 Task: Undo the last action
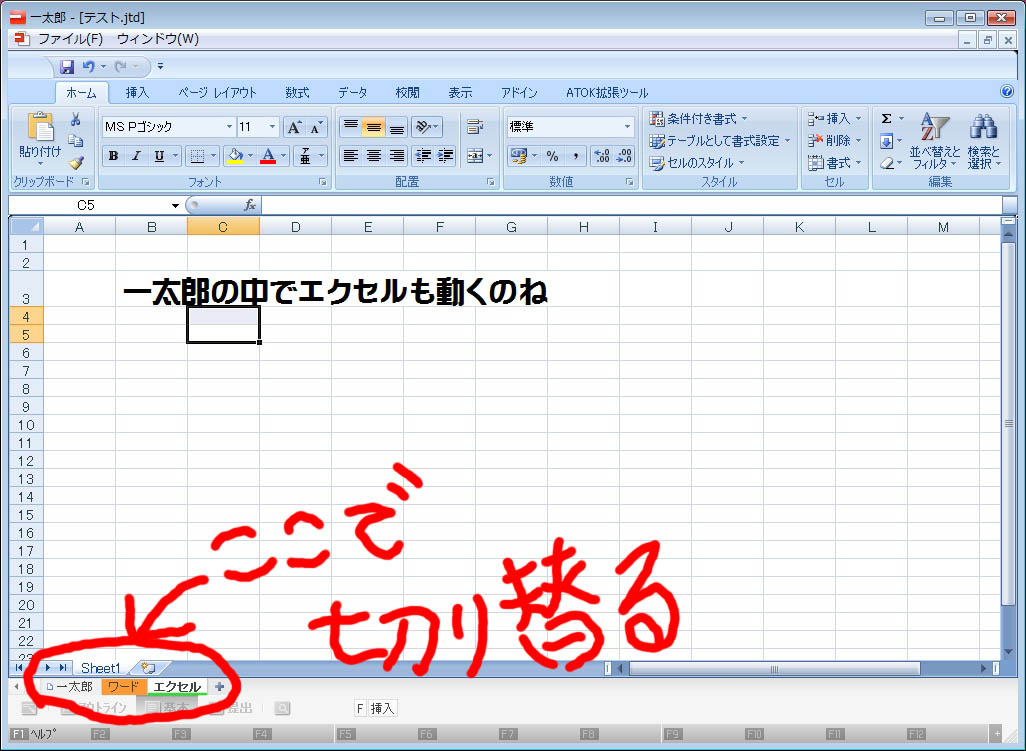pyautogui.click(x=88, y=66)
